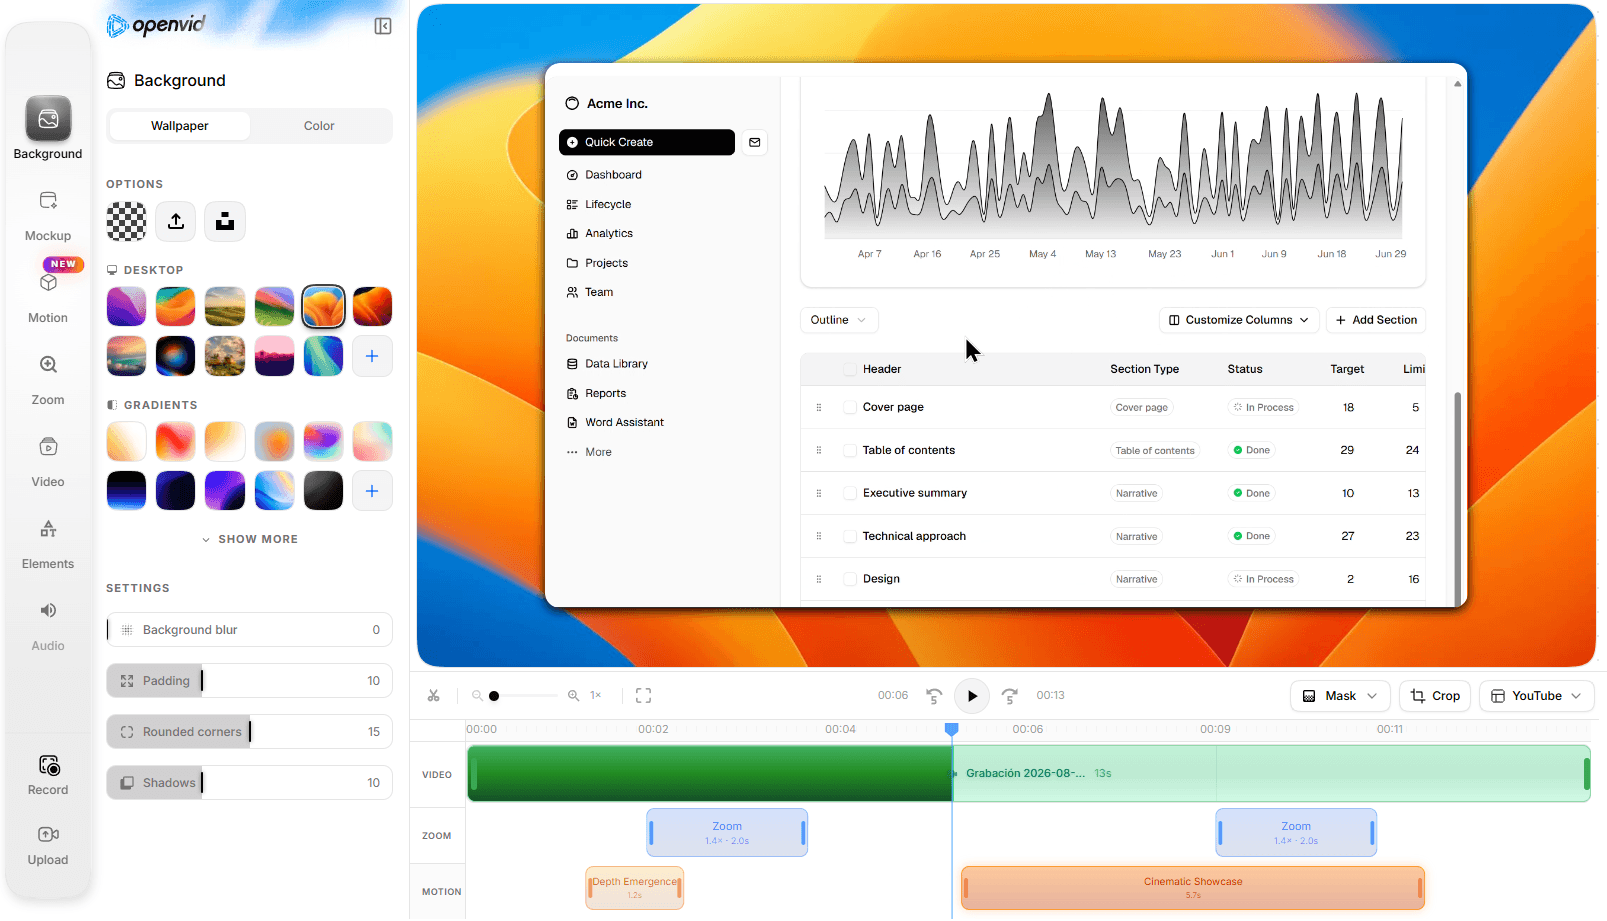This screenshot has width=1607, height=921.
Task: Click the Crop button
Action: click(1435, 696)
